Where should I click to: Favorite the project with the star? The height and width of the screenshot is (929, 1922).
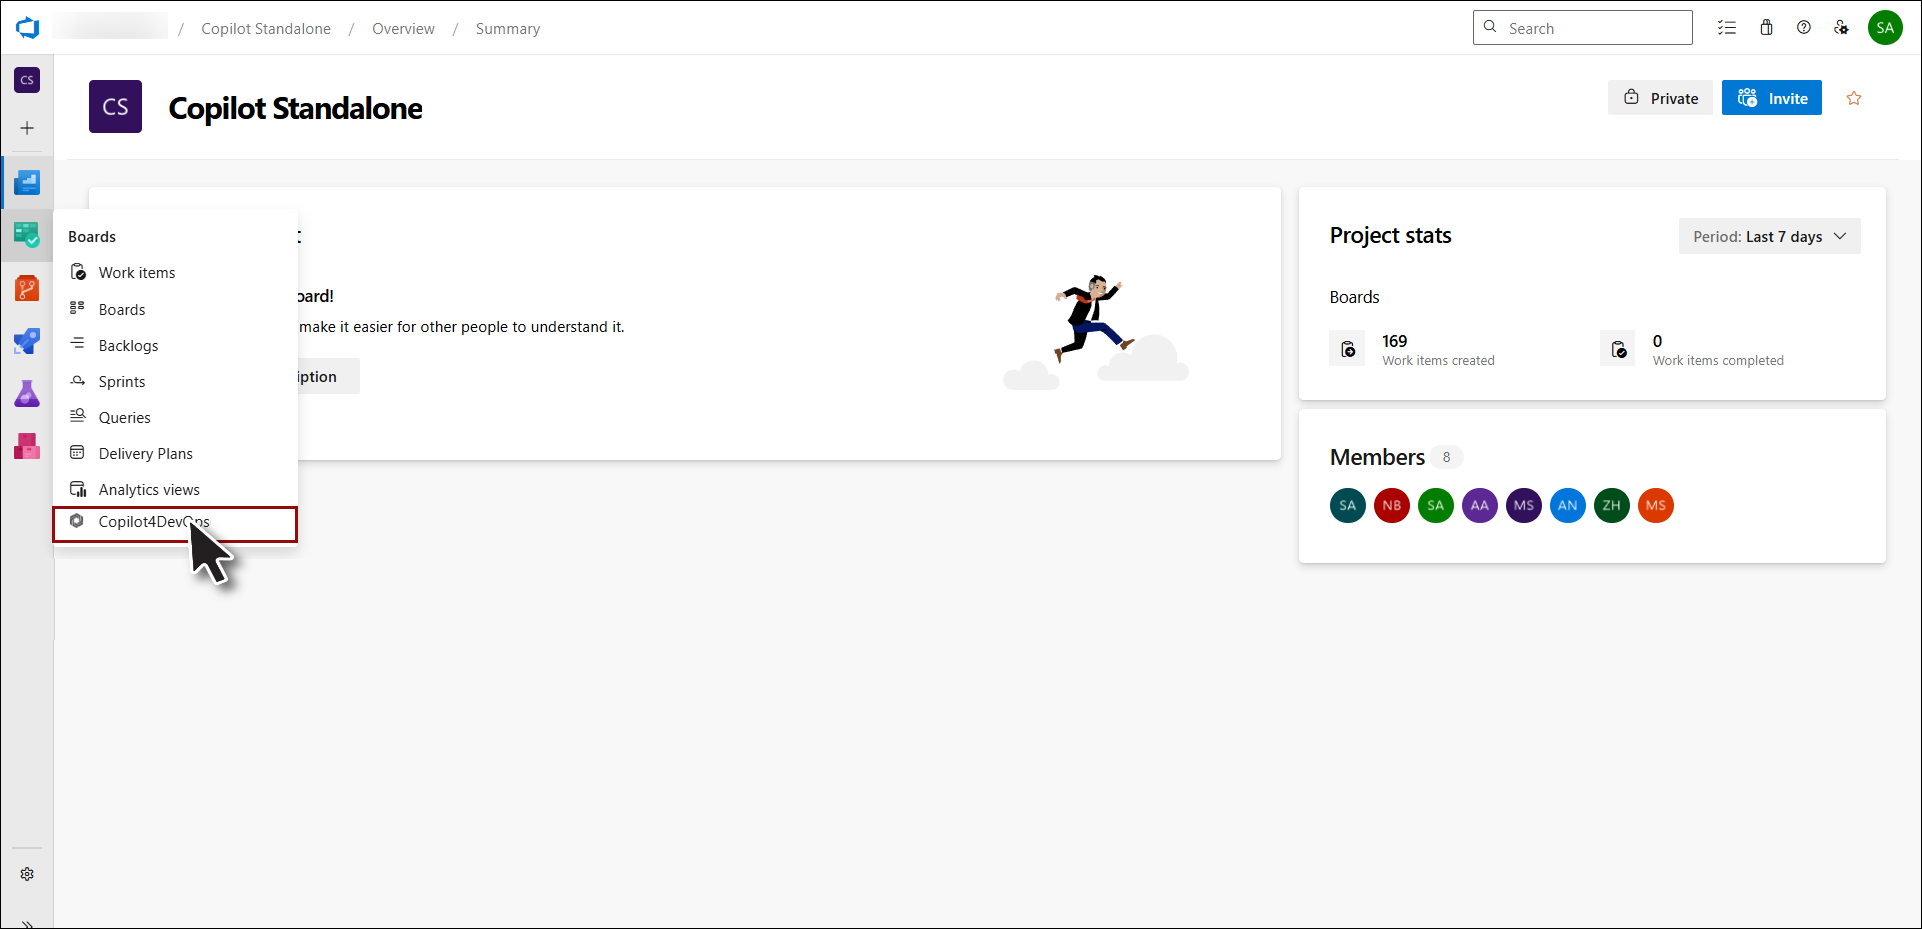pos(1853,98)
